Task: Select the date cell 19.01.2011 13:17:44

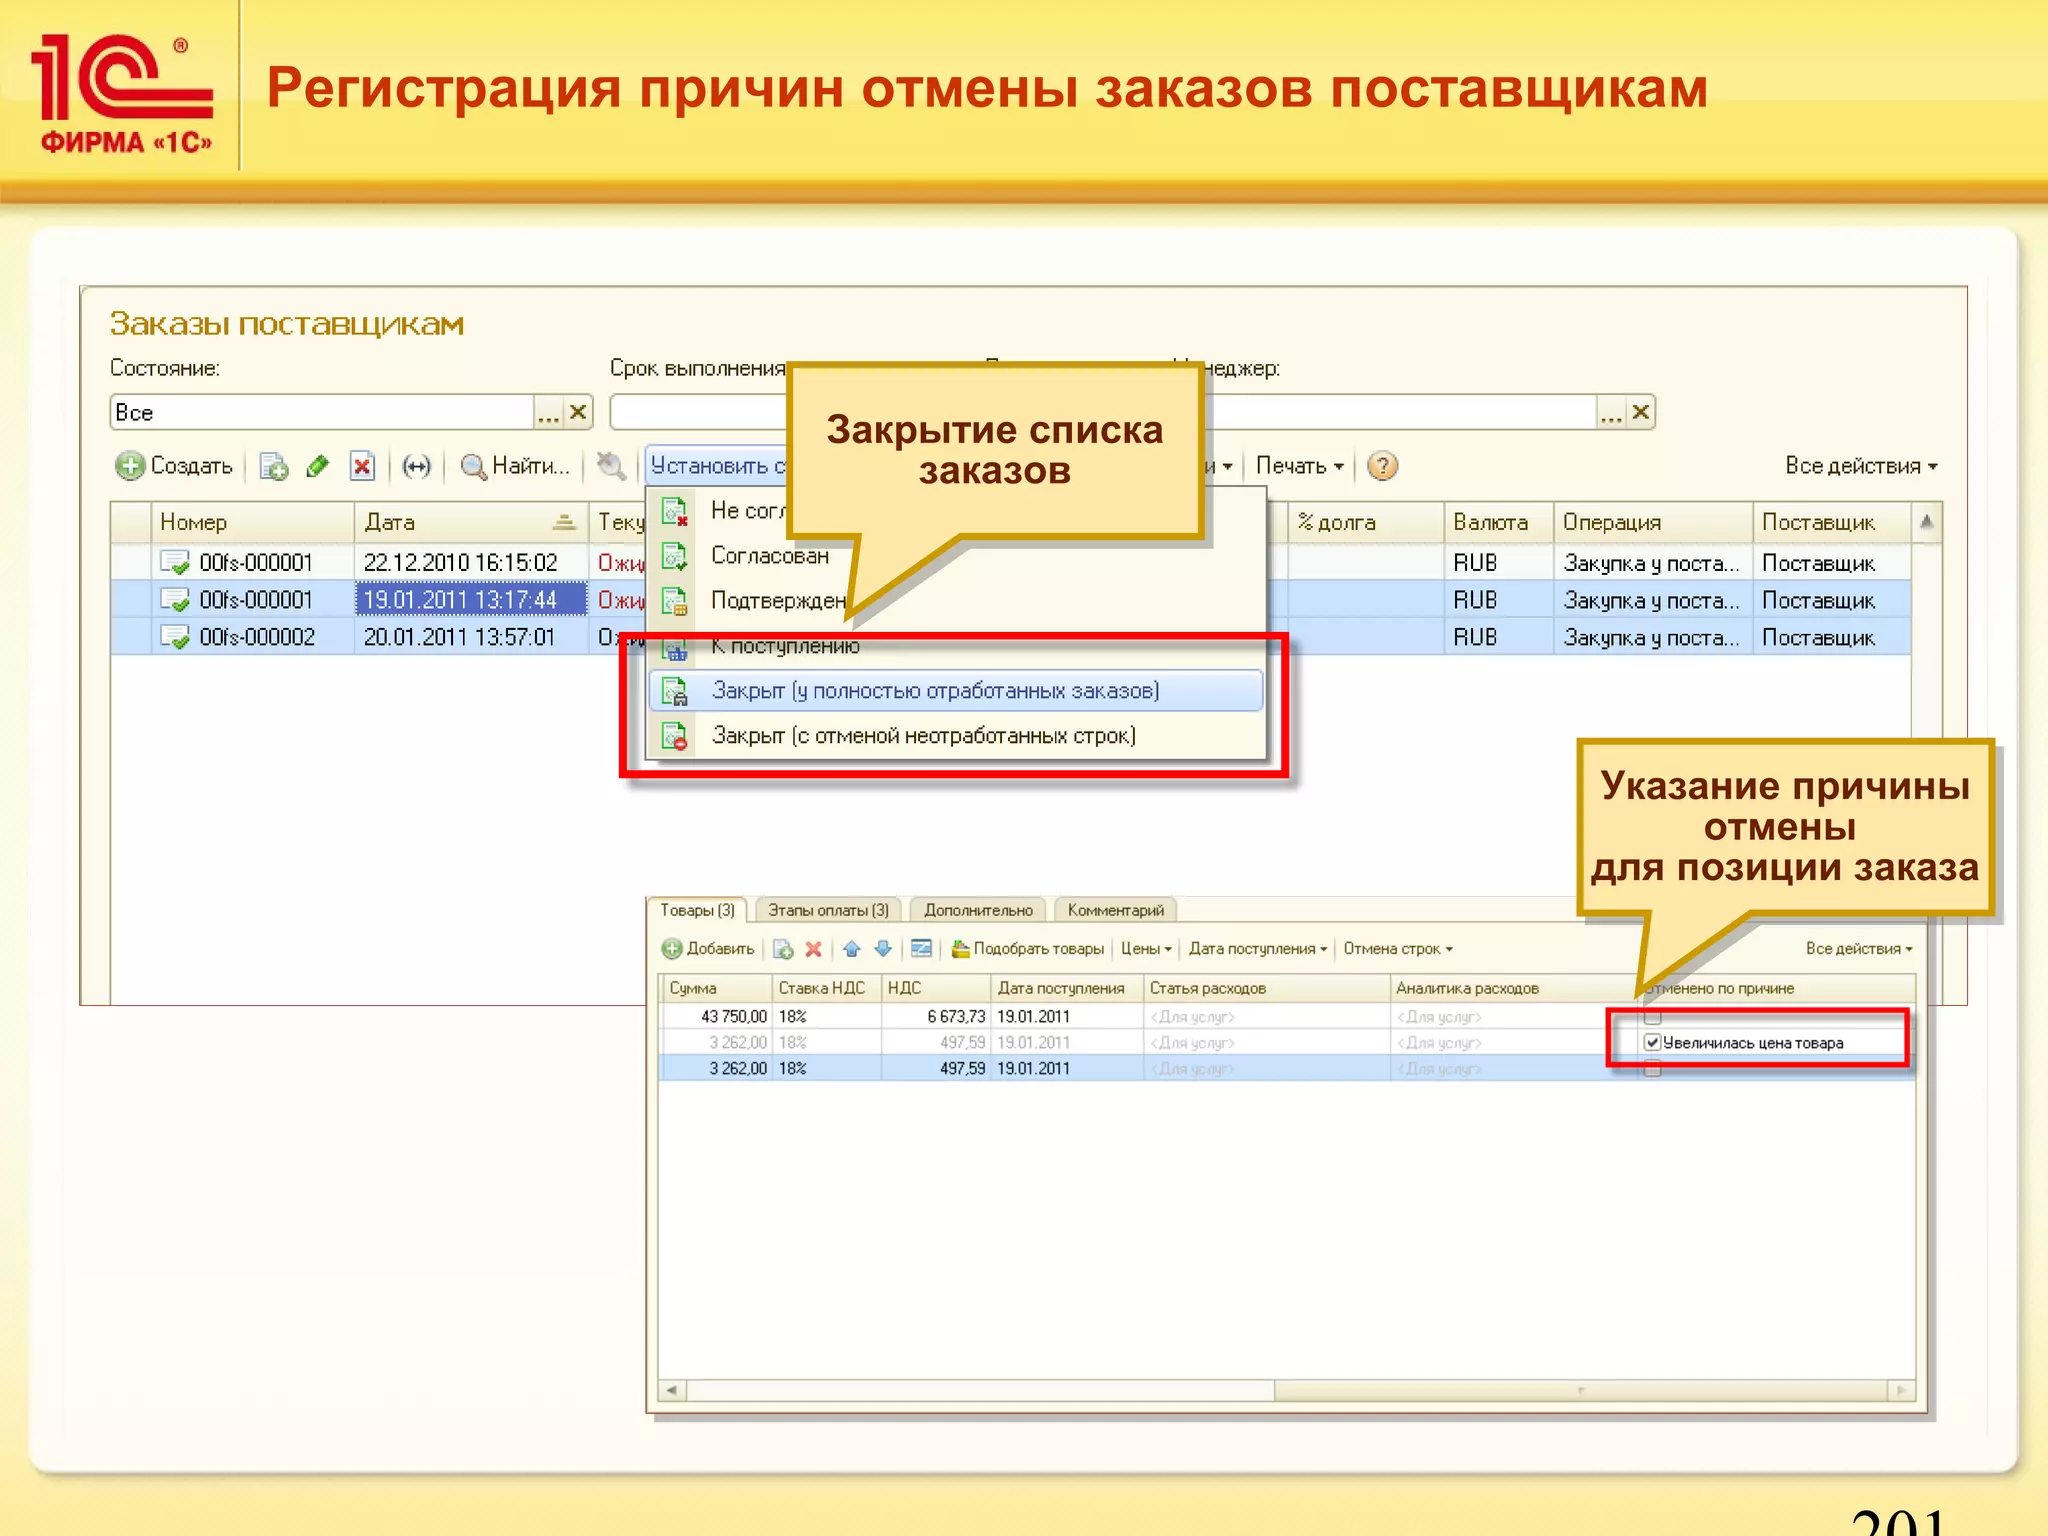Action: pos(471,600)
